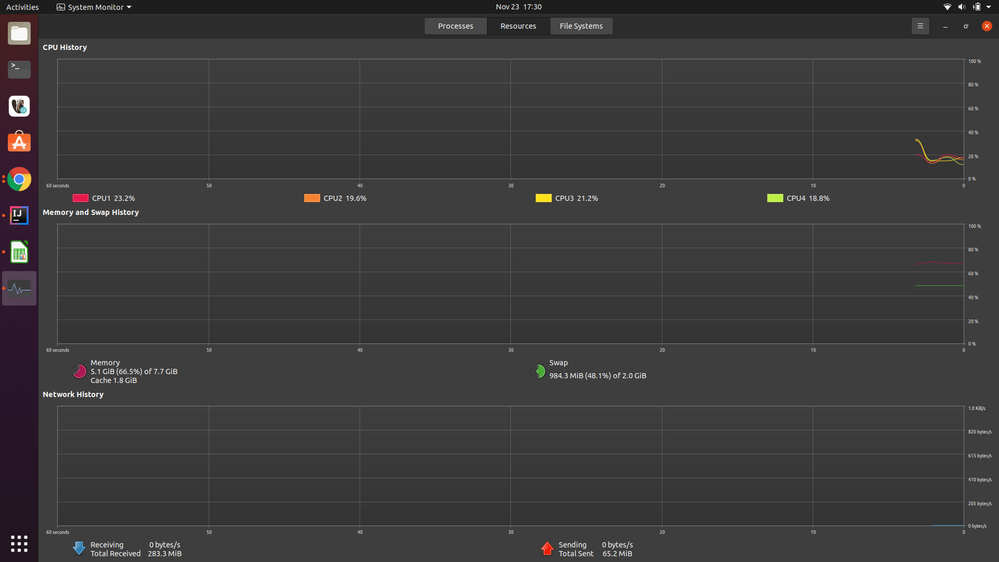This screenshot has width=999, height=562.
Task: Click the blue Receiving arrow icon
Action: coord(79,548)
